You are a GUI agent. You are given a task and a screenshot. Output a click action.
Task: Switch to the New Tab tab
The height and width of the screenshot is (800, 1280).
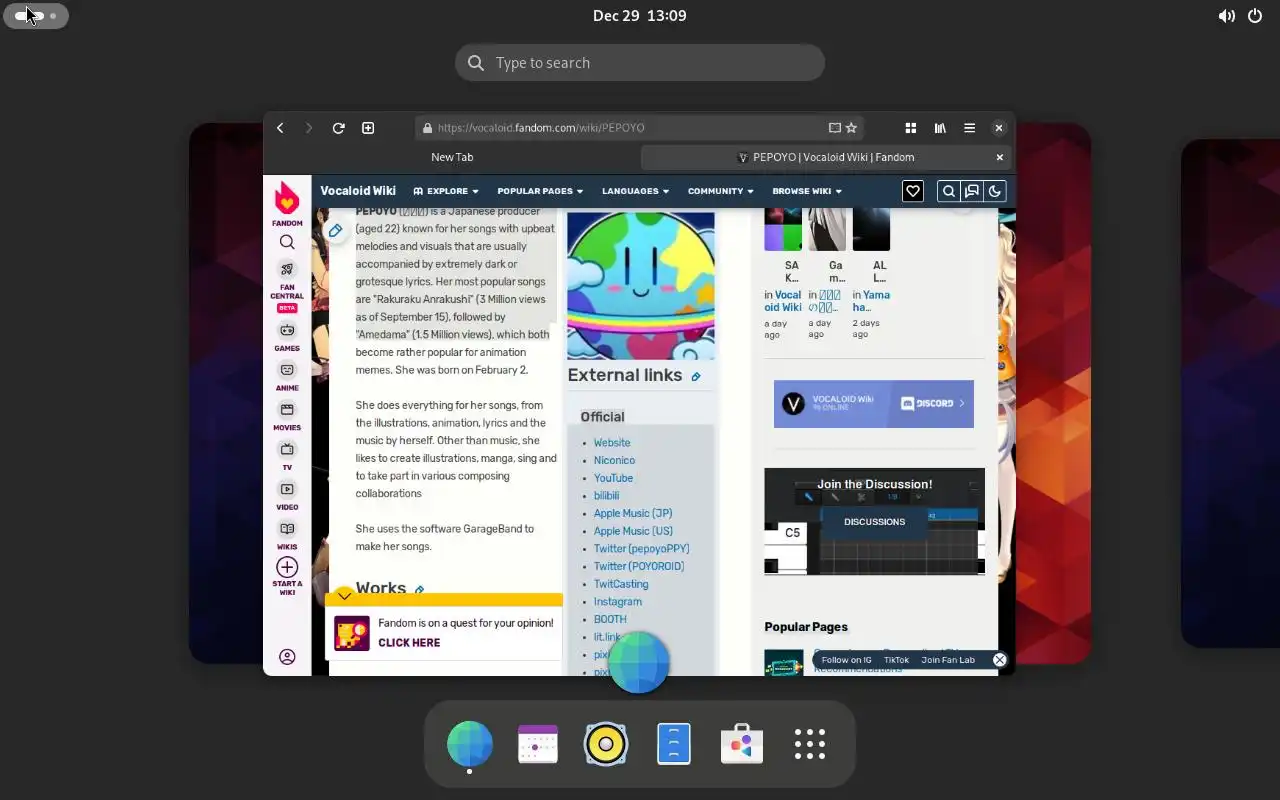click(x=452, y=157)
